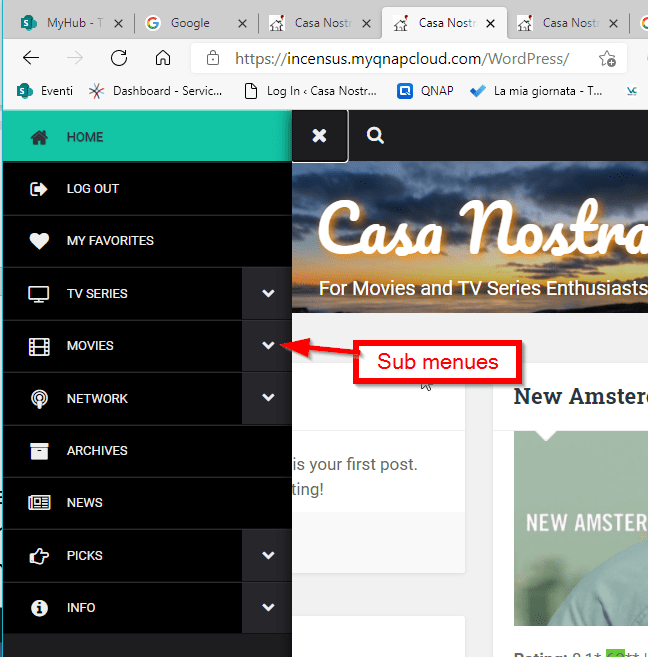Open the Eventi bookmark
This screenshot has height=657, width=648.
tap(45, 91)
